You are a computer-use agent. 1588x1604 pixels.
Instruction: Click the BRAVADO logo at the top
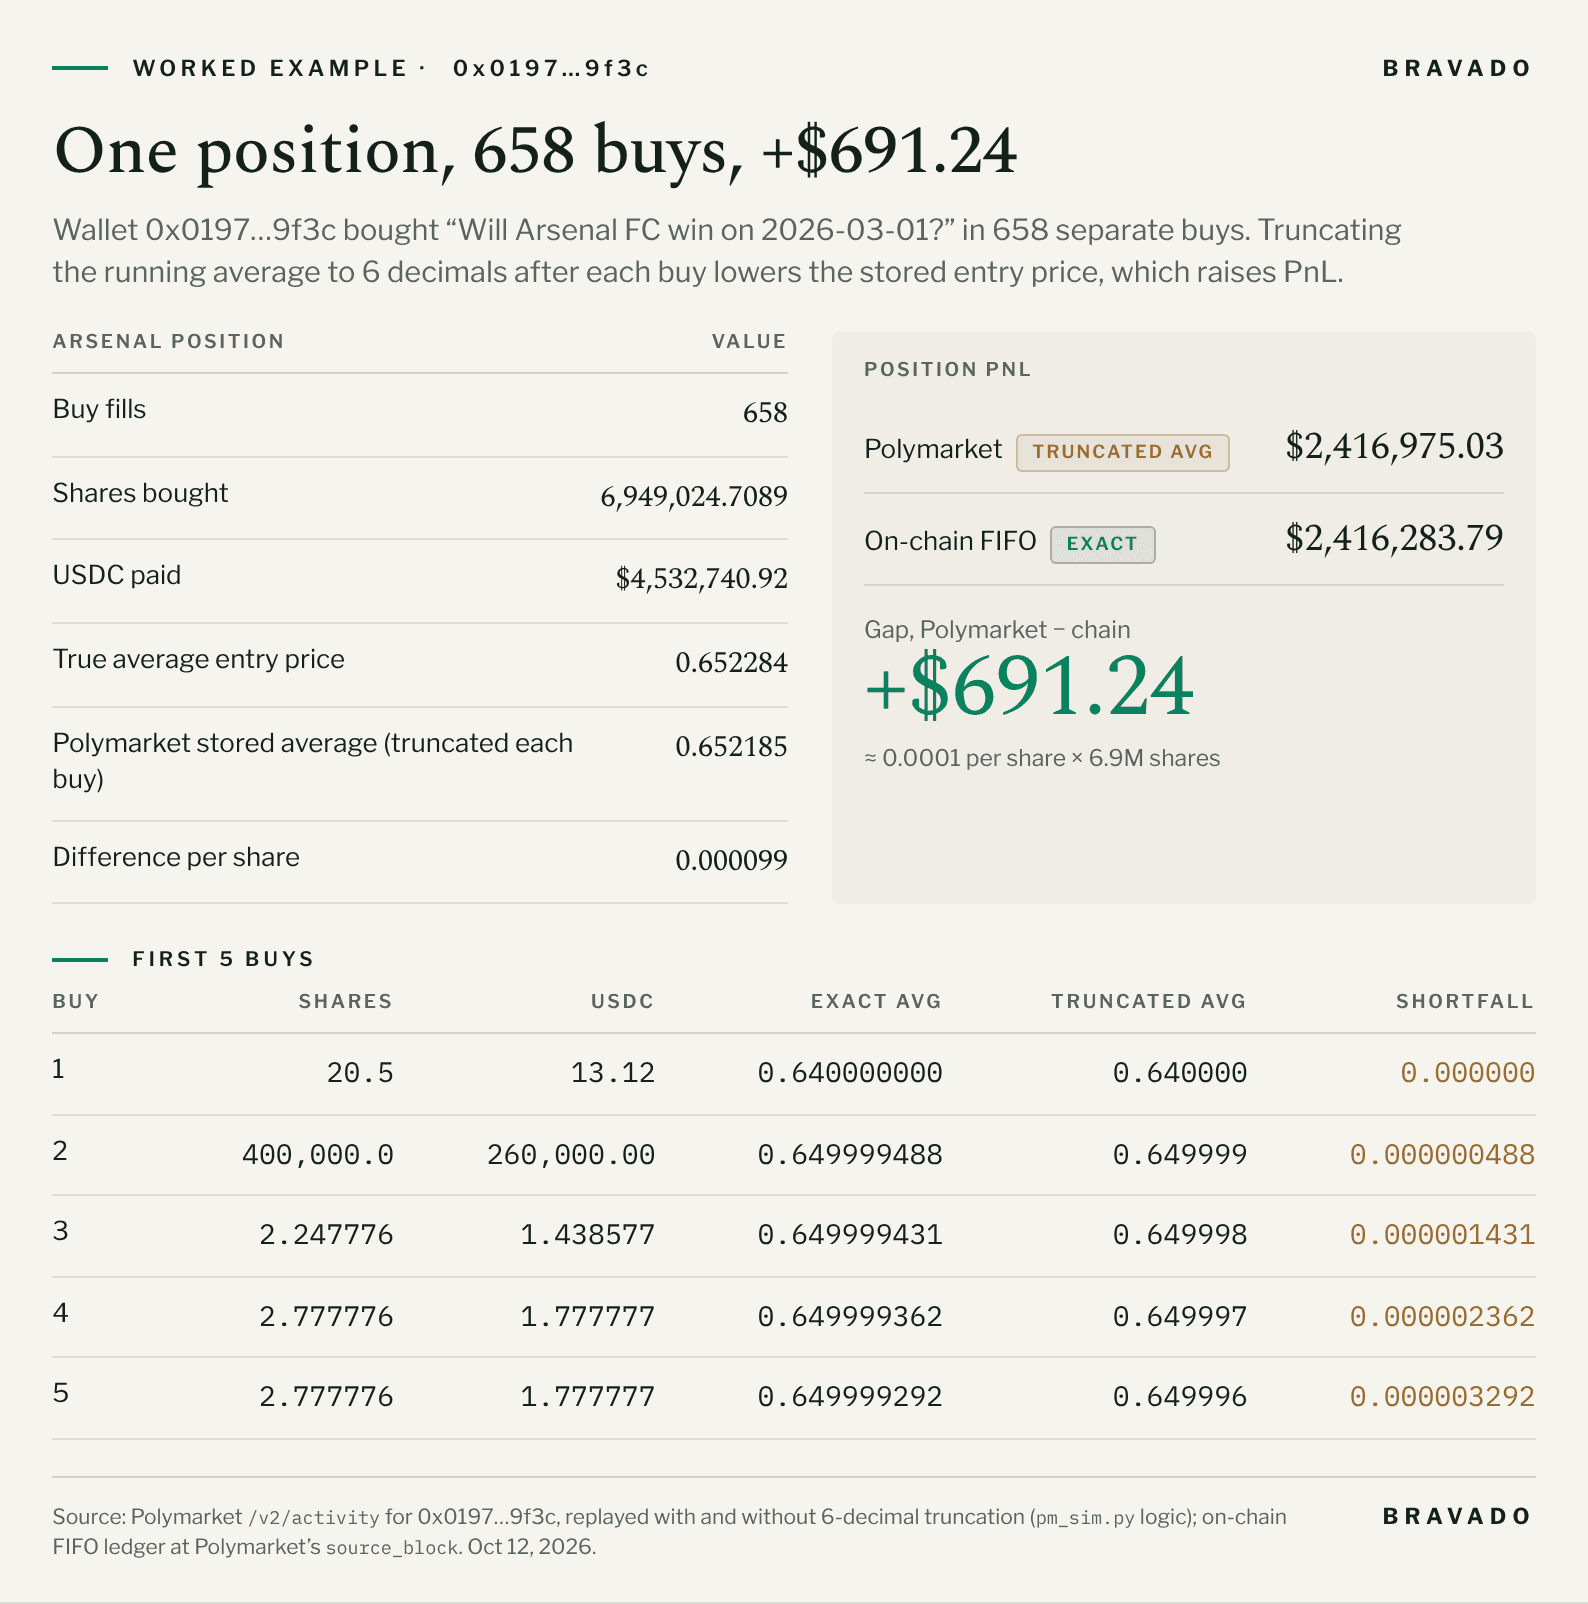coord(1456,68)
